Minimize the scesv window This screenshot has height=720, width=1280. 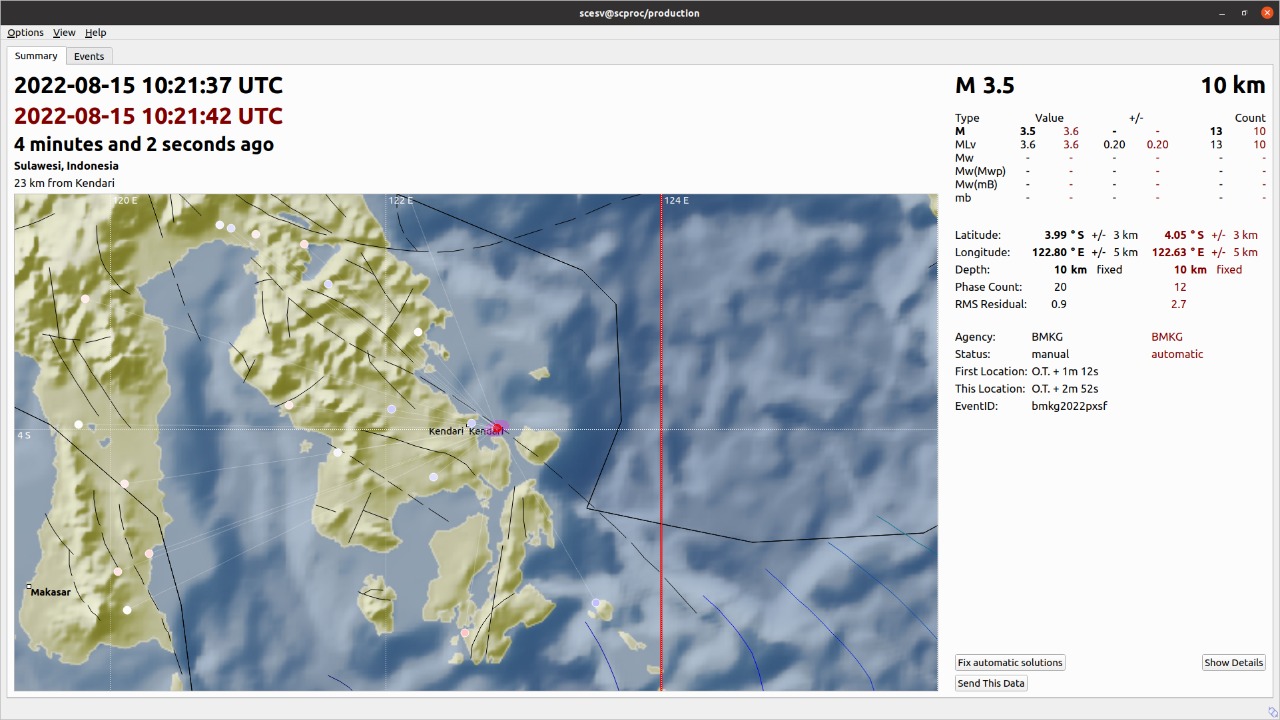[x=1222, y=13]
